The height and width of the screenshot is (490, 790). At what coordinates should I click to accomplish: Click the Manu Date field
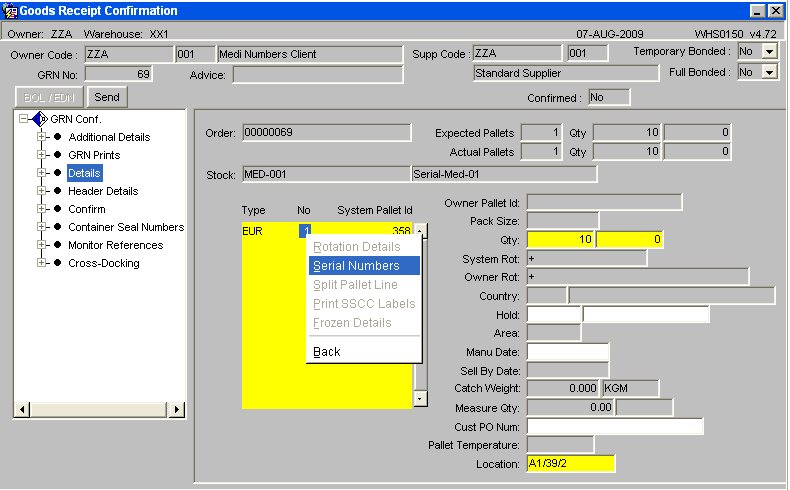(568, 352)
